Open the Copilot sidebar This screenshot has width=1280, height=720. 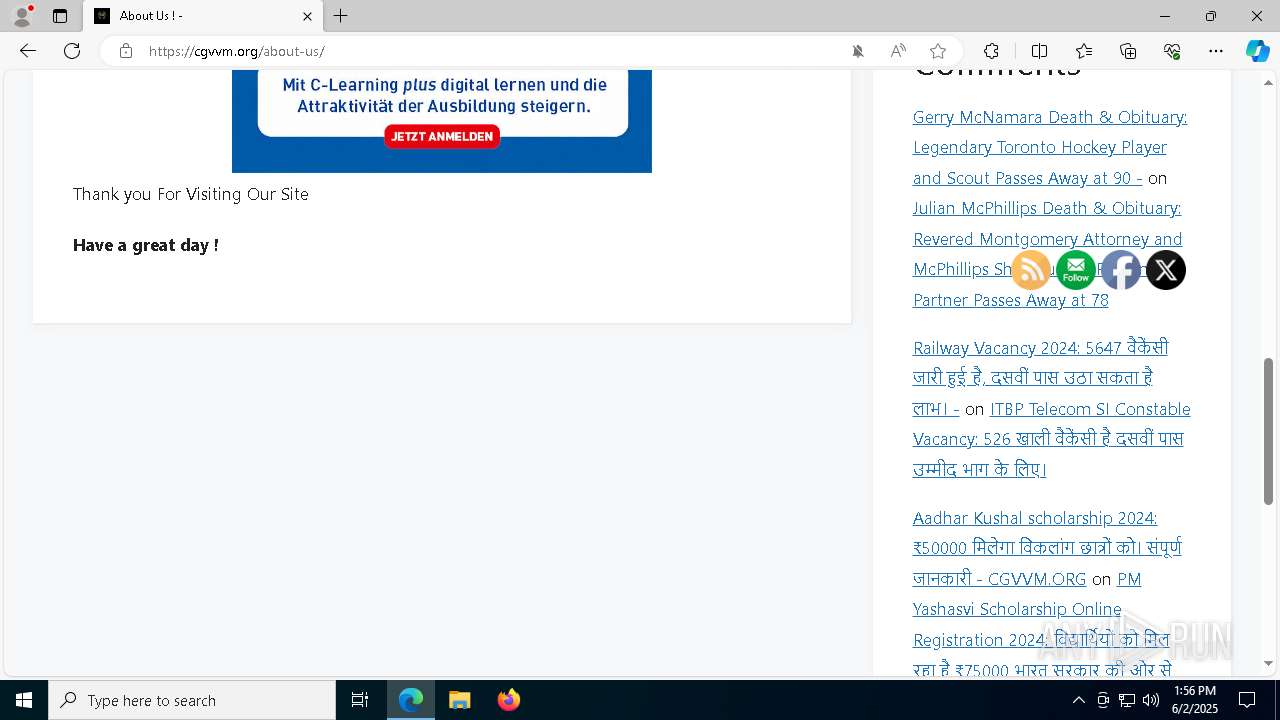(x=1257, y=51)
